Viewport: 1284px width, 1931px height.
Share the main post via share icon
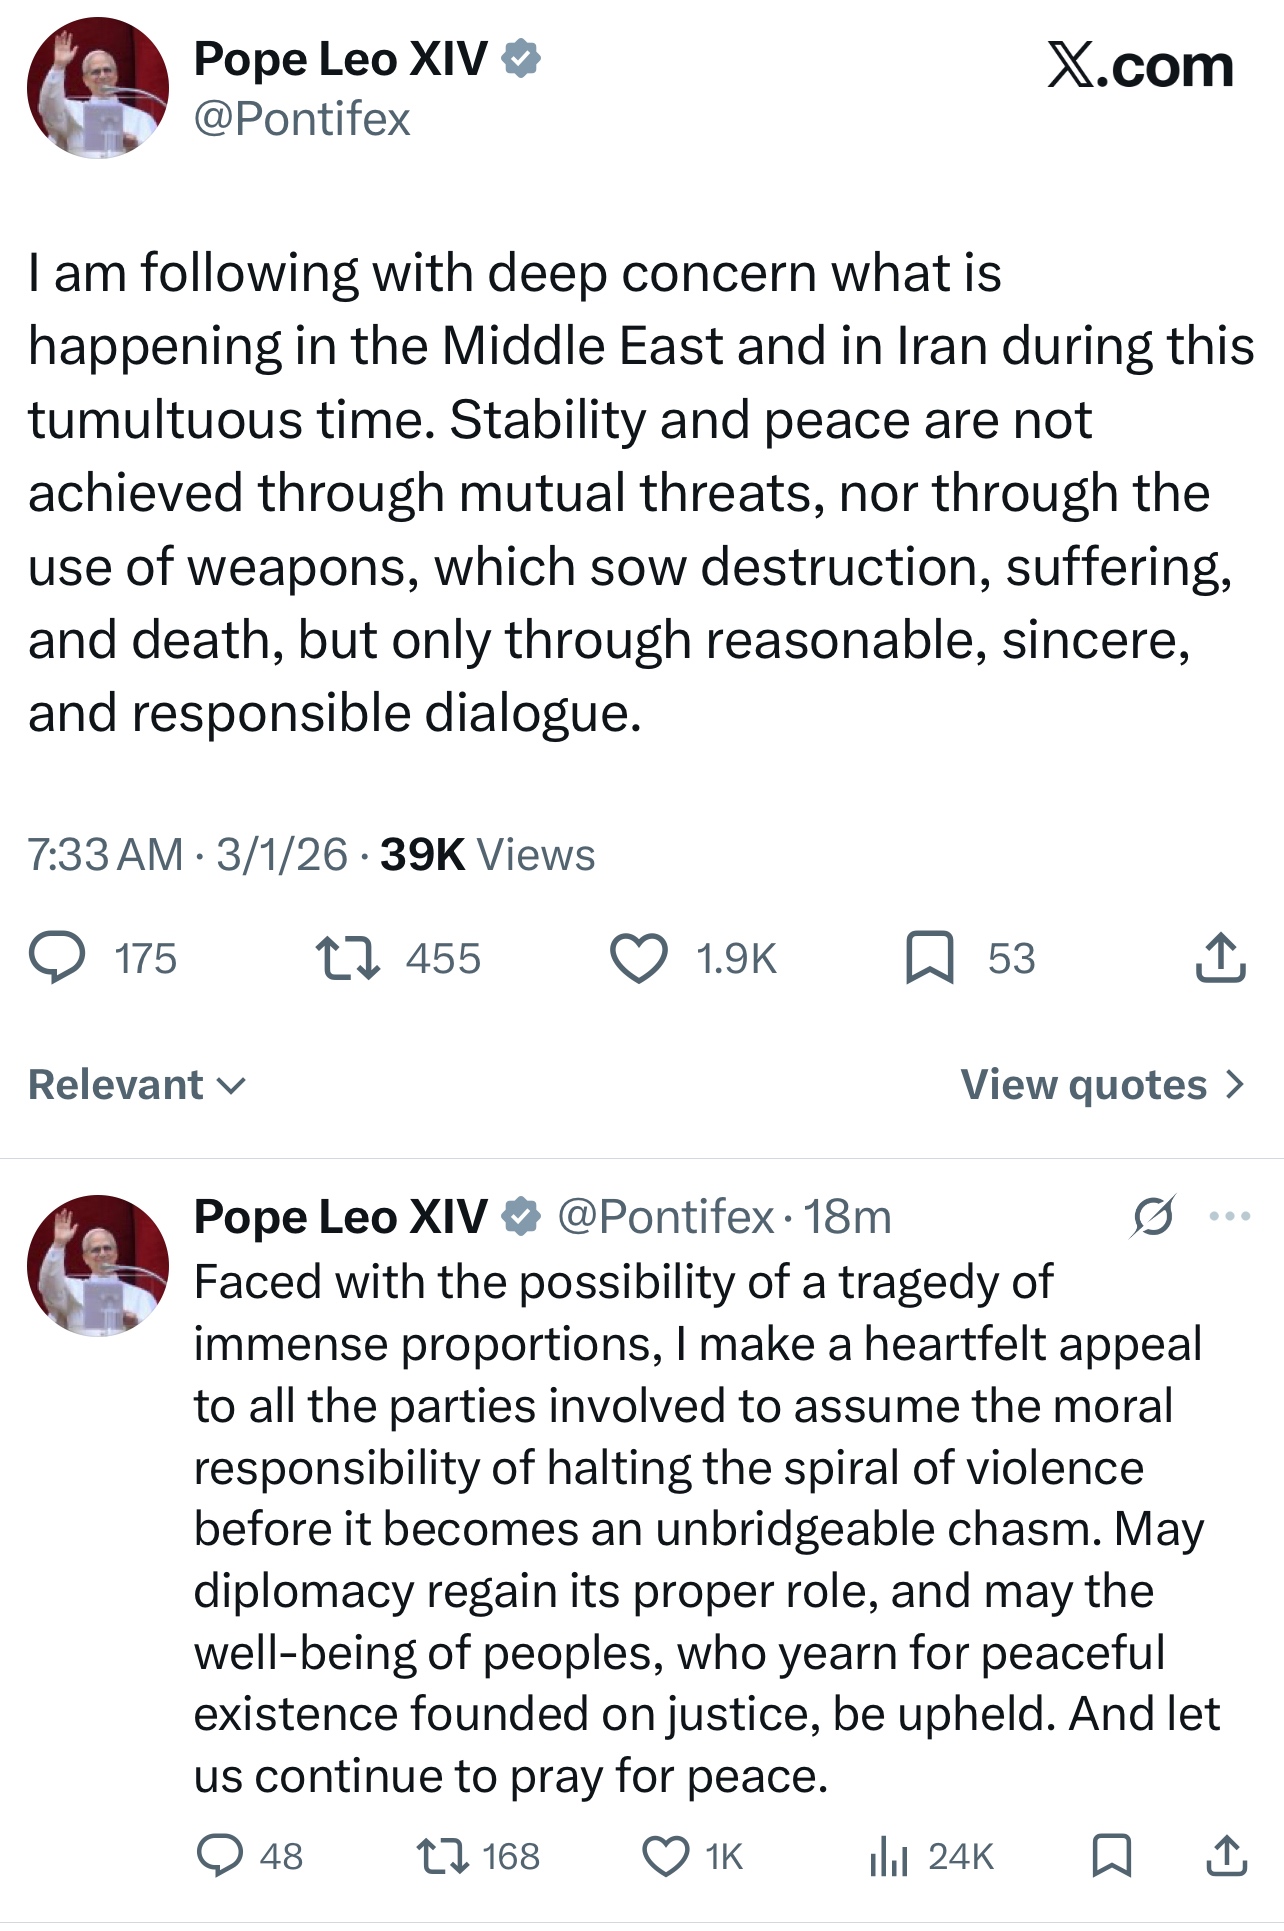point(1220,957)
